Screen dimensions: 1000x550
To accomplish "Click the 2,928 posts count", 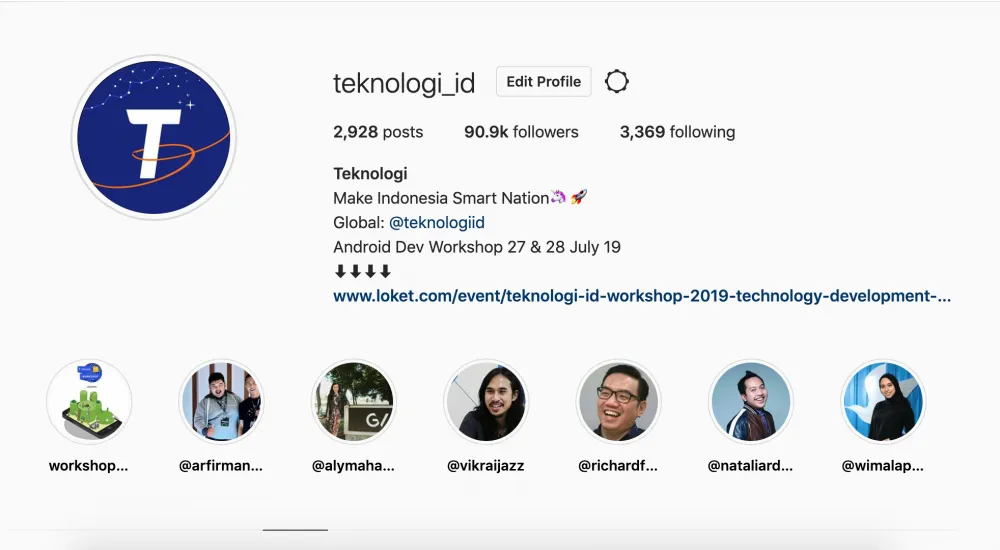I will tap(378, 132).
